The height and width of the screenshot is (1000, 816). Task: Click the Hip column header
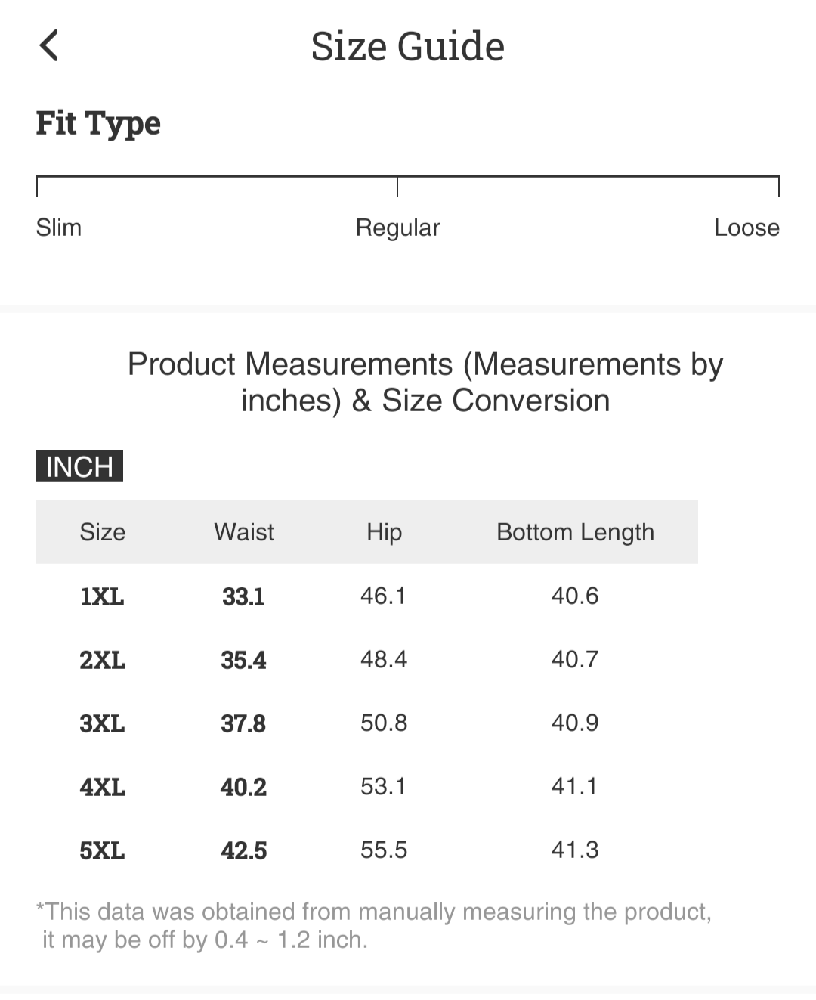point(384,532)
